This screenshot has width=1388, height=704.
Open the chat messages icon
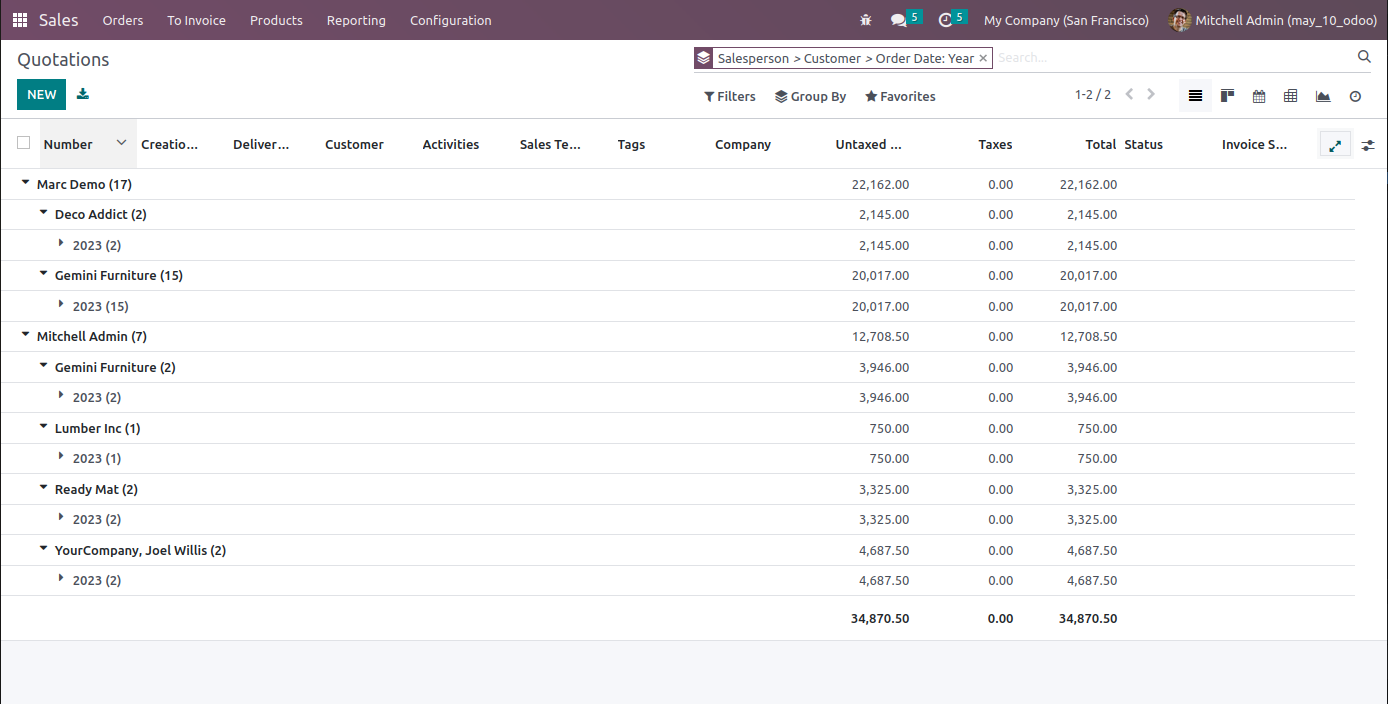pos(899,20)
